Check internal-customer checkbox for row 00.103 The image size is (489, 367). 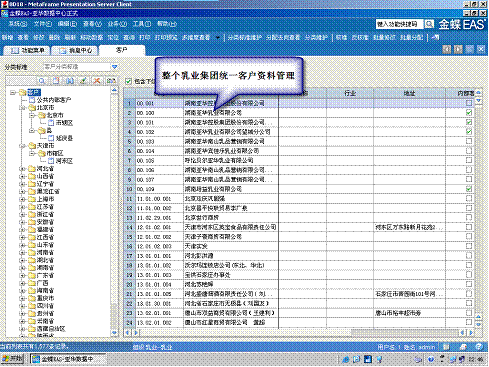[x=469, y=141]
